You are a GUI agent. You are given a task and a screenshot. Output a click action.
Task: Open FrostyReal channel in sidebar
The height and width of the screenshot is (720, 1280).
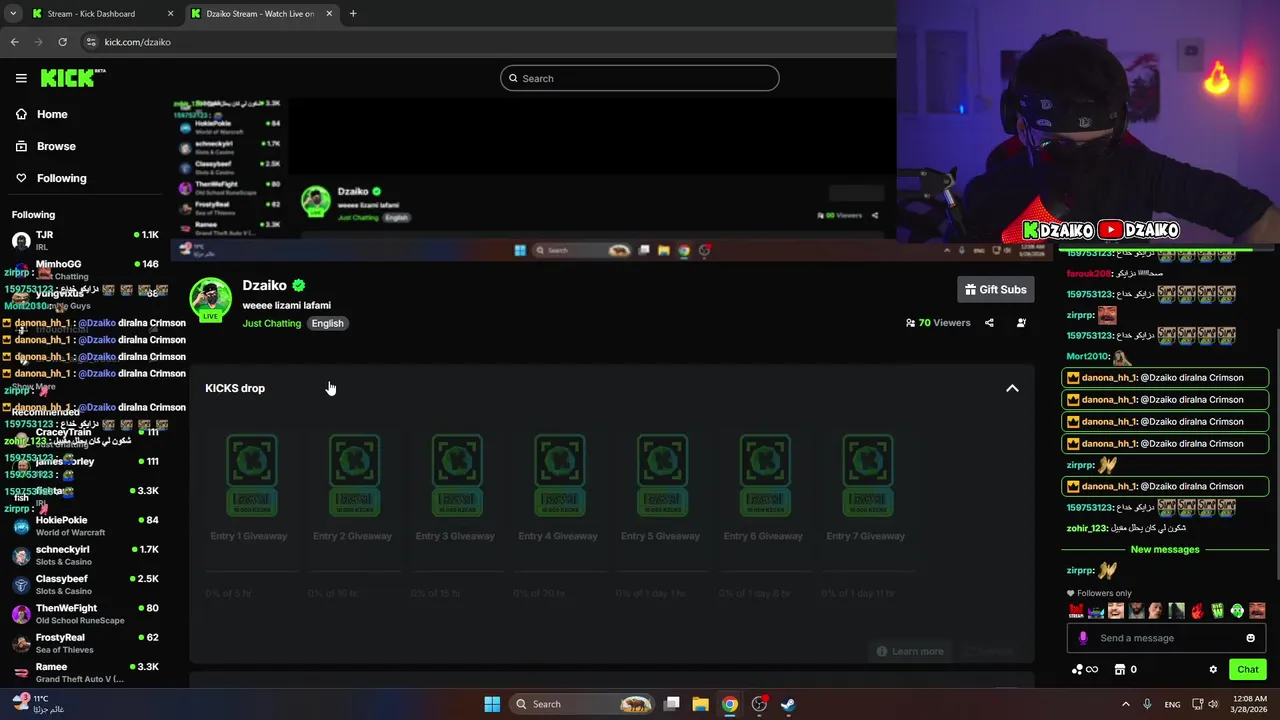(85, 643)
